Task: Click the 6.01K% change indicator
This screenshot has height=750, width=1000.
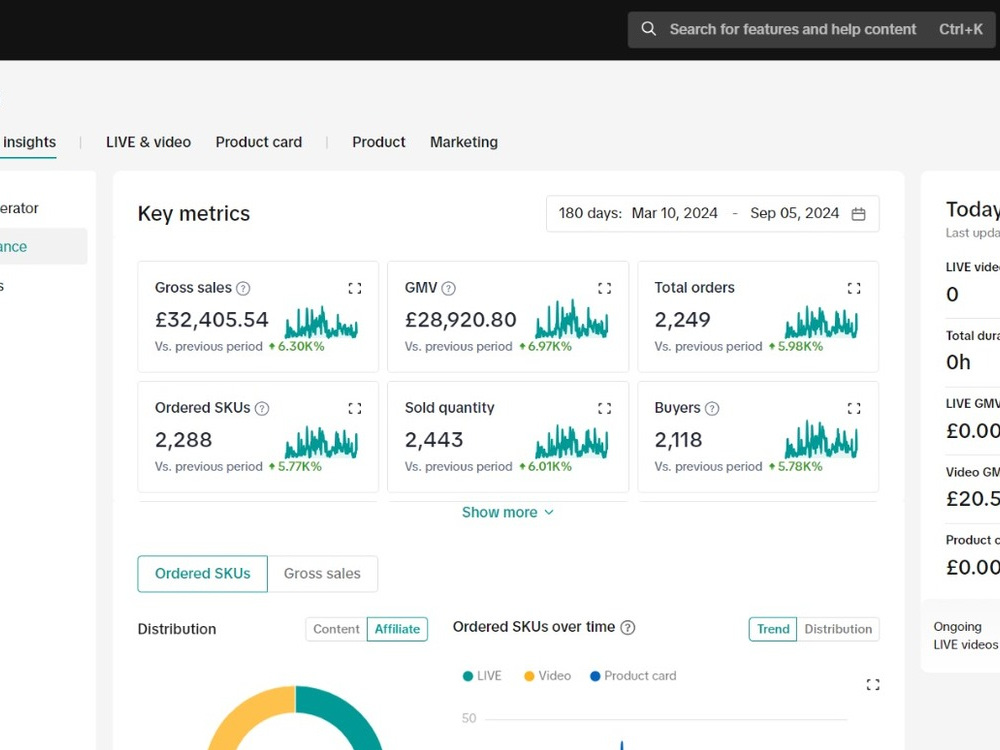Action: (x=545, y=466)
